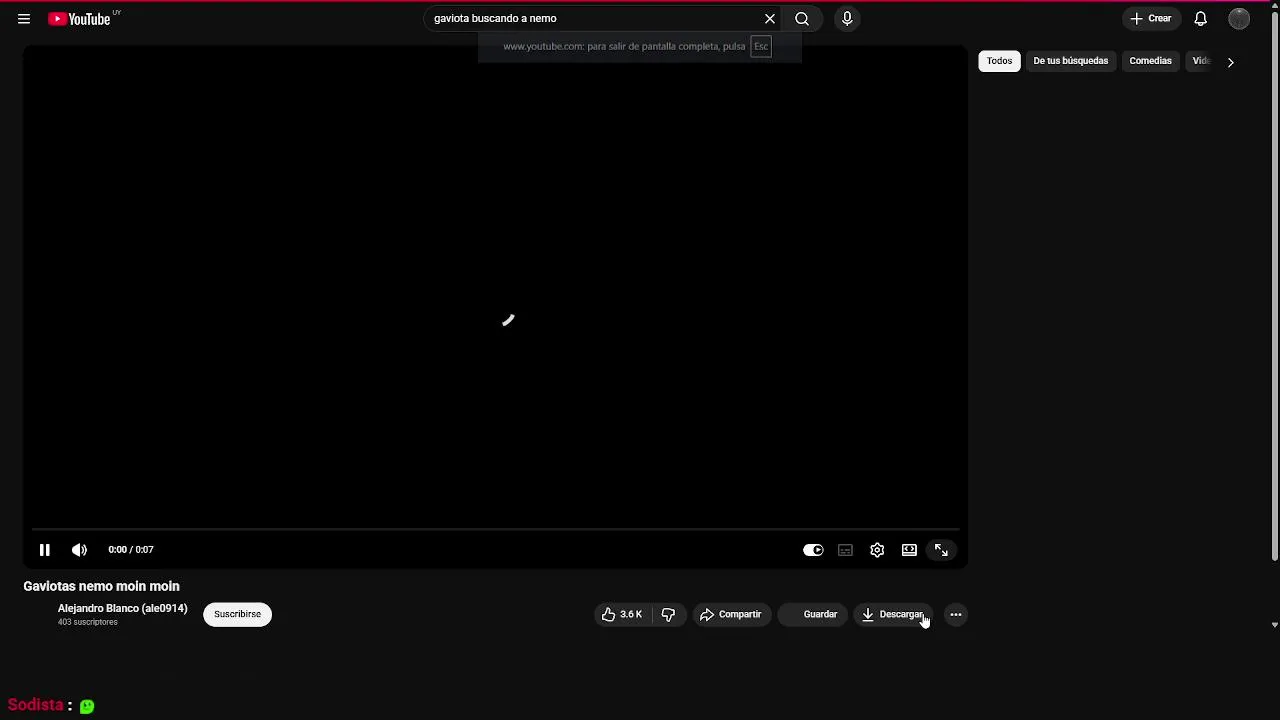This screenshot has height=720, width=1280.
Task: Click the Guardar button
Action: [812, 614]
